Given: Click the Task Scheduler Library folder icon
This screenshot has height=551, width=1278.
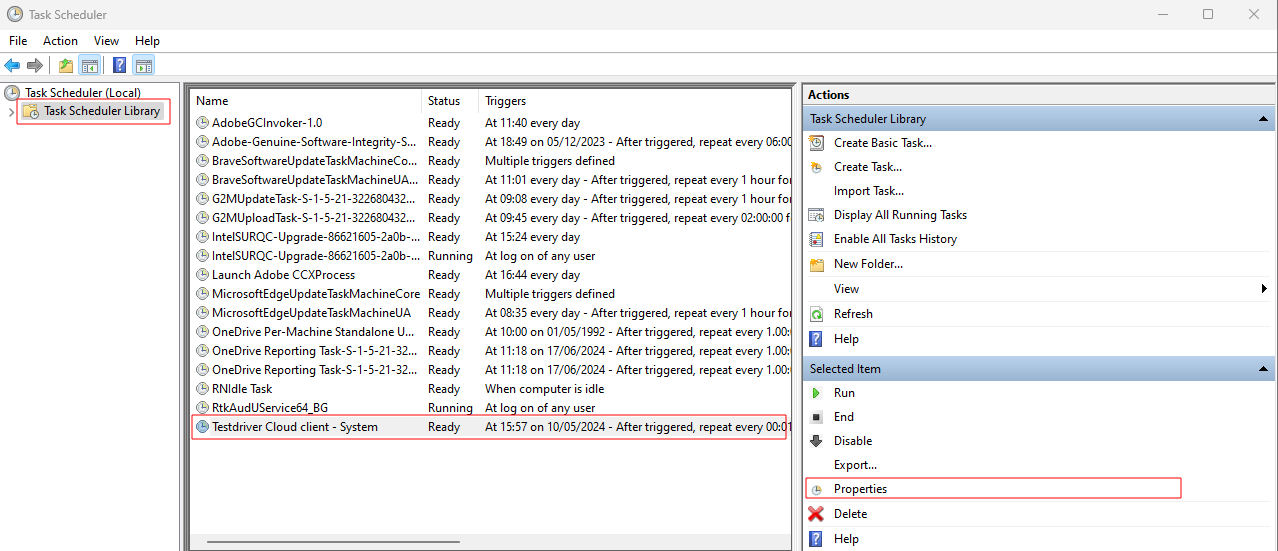Looking at the screenshot, I should click(31, 111).
